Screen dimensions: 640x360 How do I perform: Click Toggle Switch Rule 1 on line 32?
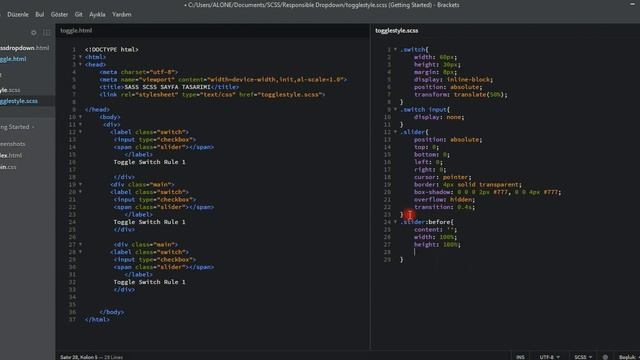tap(149, 282)
